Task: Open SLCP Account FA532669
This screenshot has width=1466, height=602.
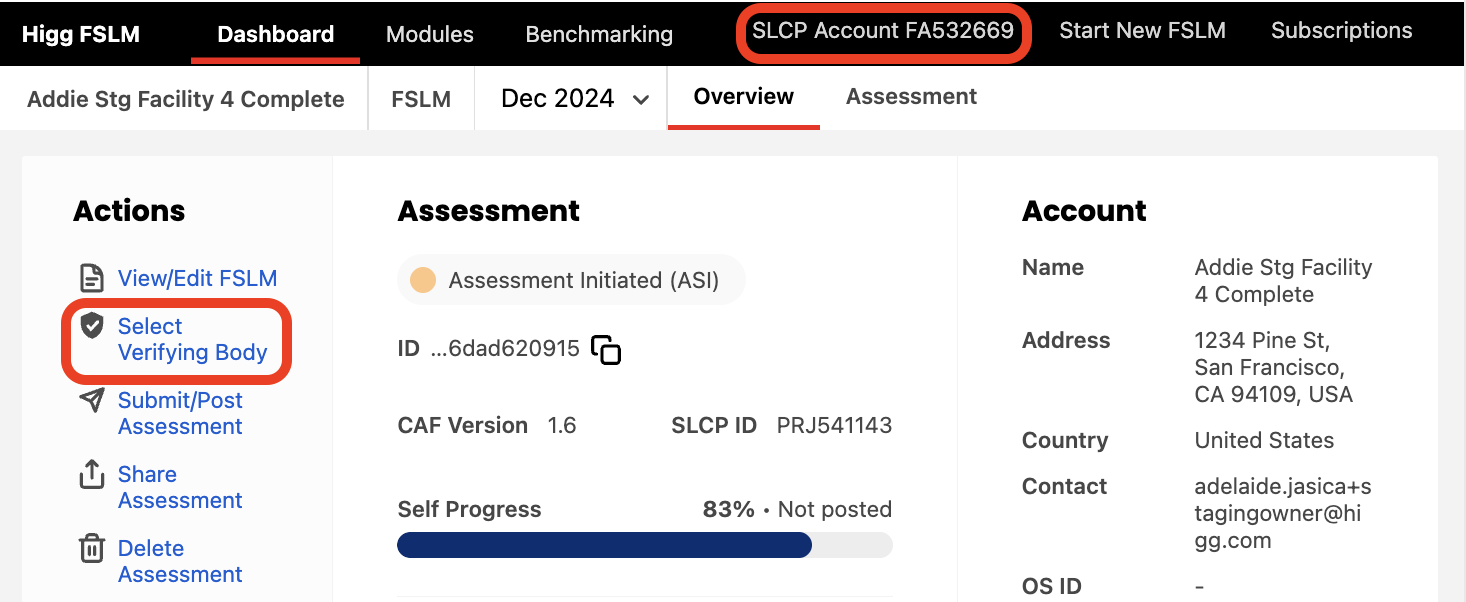Action: (x=883, y=30)
